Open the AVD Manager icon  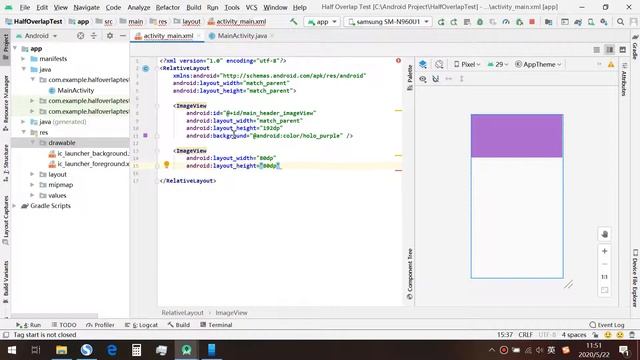[x=591, y=22]
